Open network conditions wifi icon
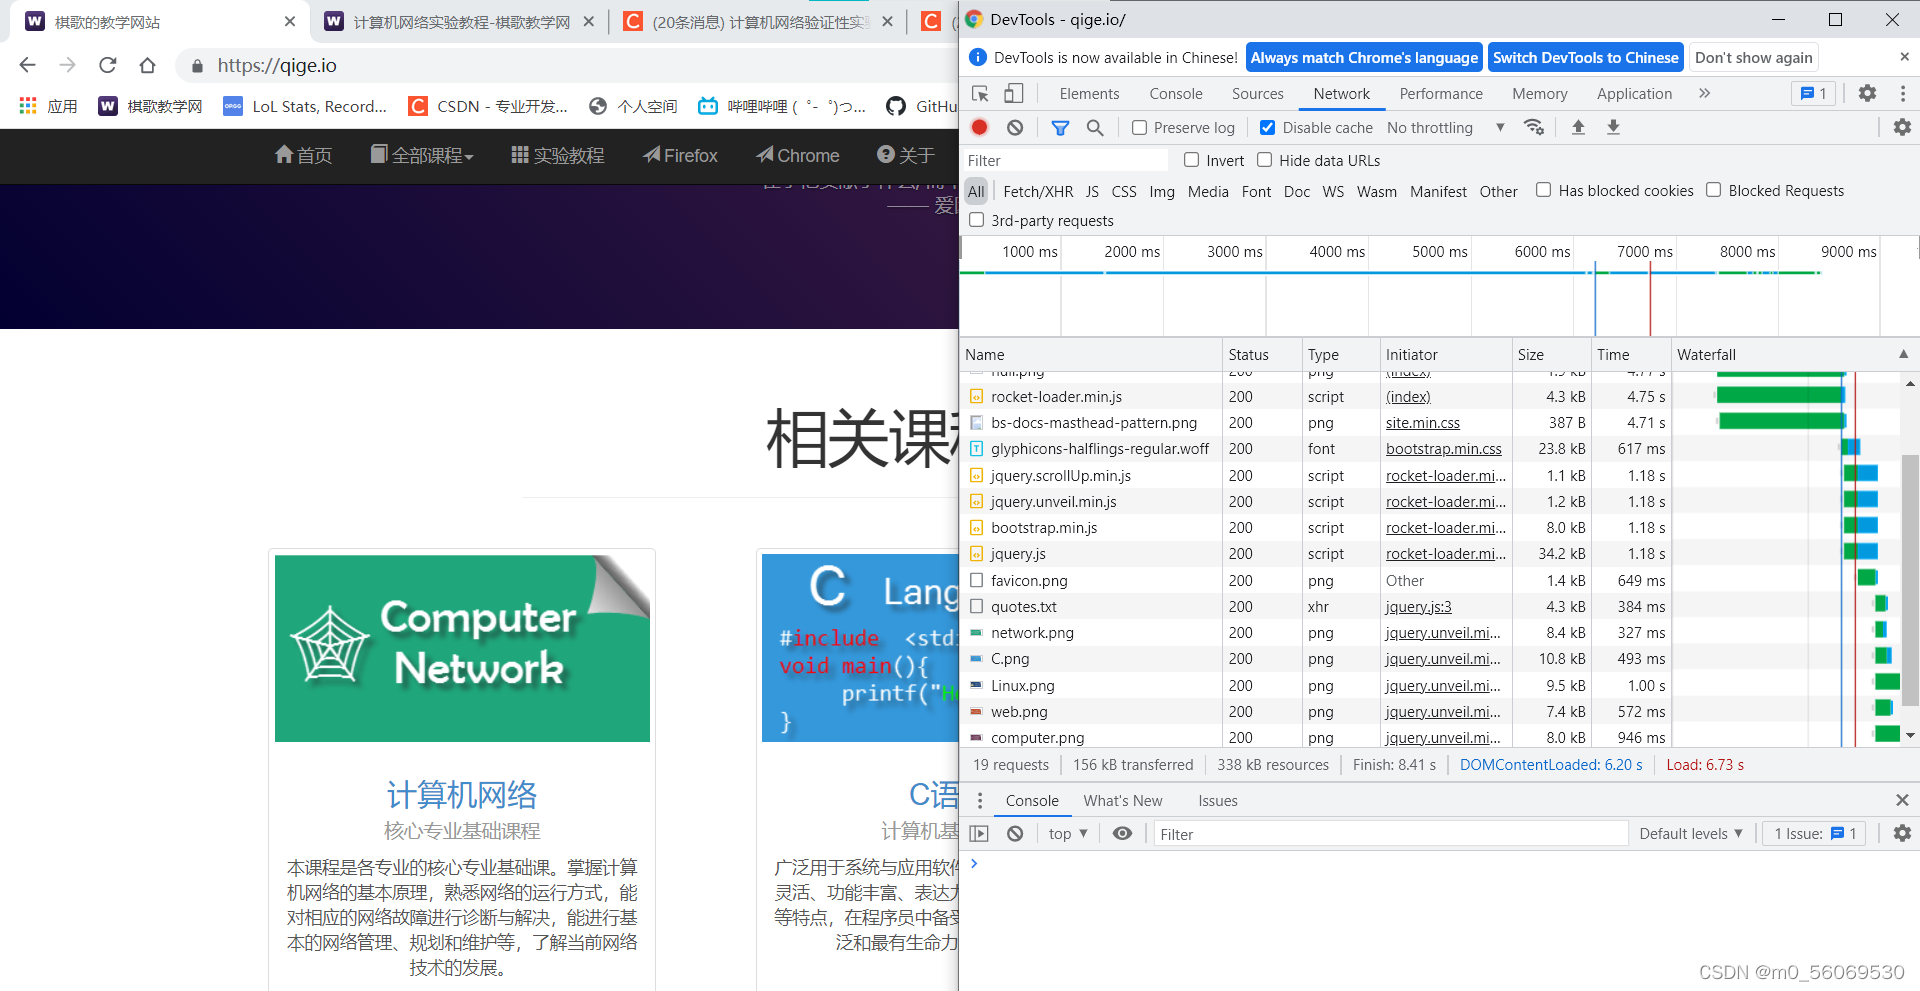Viewport: 1920px width, 991px height. point(1533,127)
